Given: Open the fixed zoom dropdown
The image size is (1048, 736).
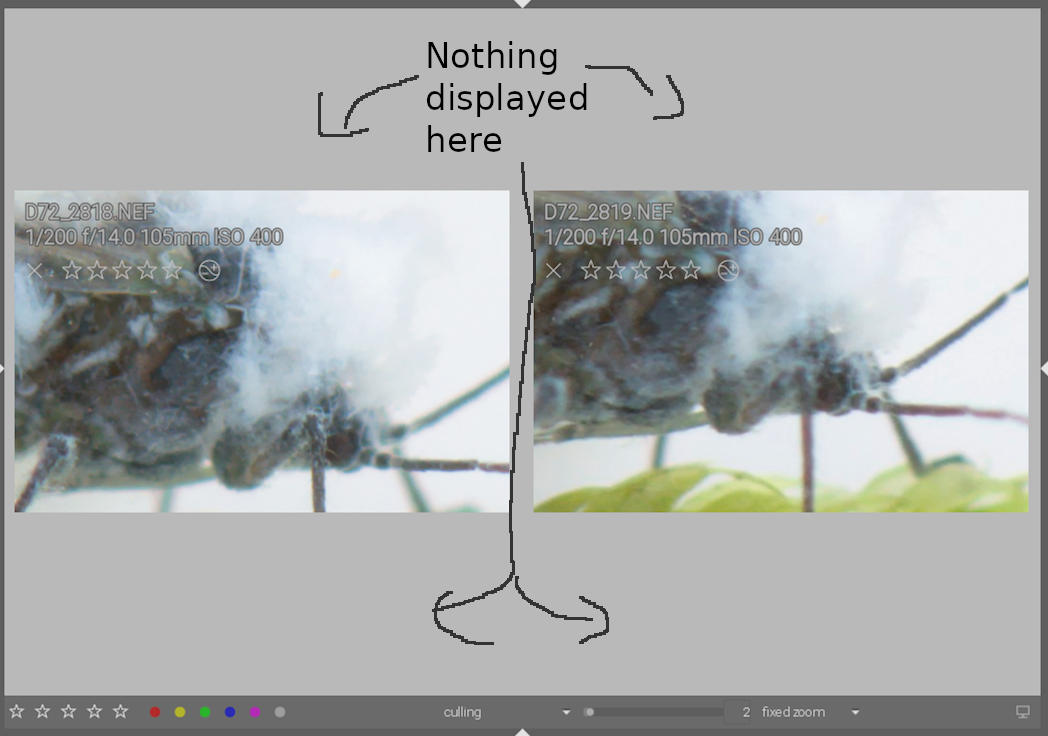Looking at the screenshot, I should click(855, 711).
